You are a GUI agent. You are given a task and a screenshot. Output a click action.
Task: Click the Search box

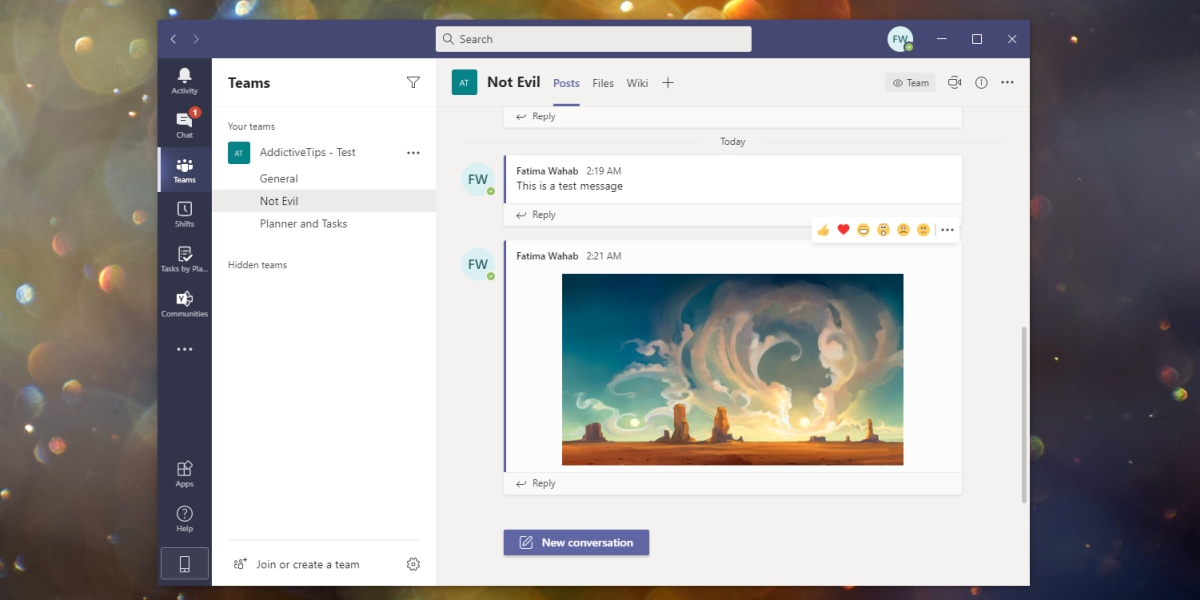594,39
